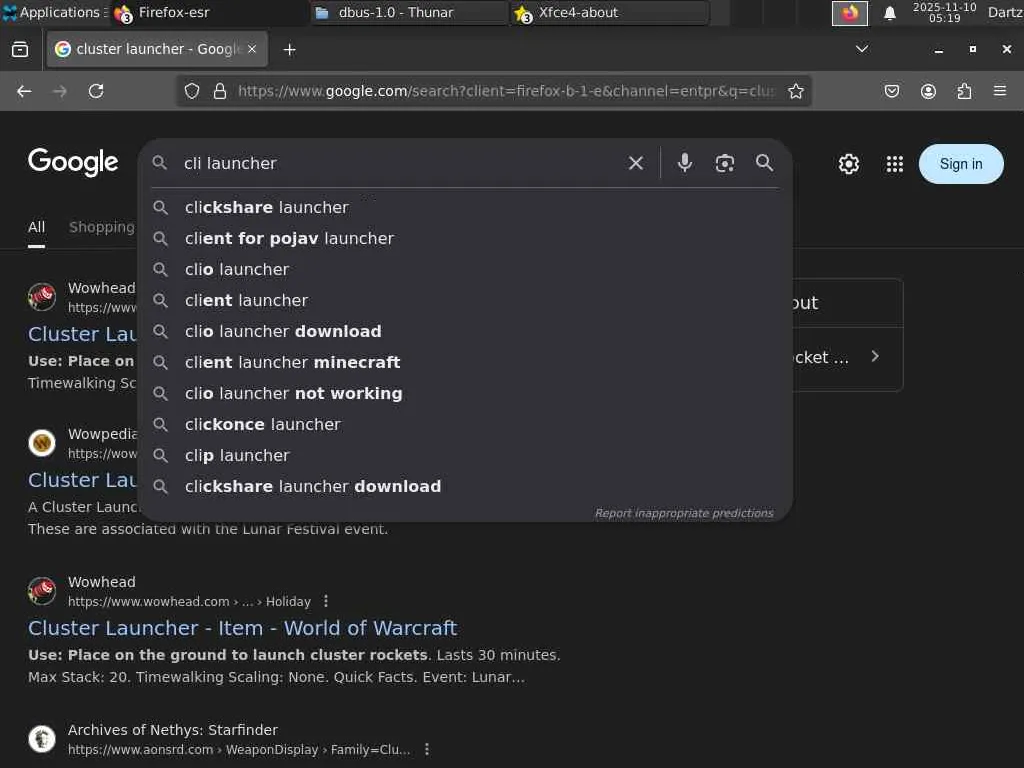
Task: Switch to the All results tab
Action: click(x=37, y=227)
